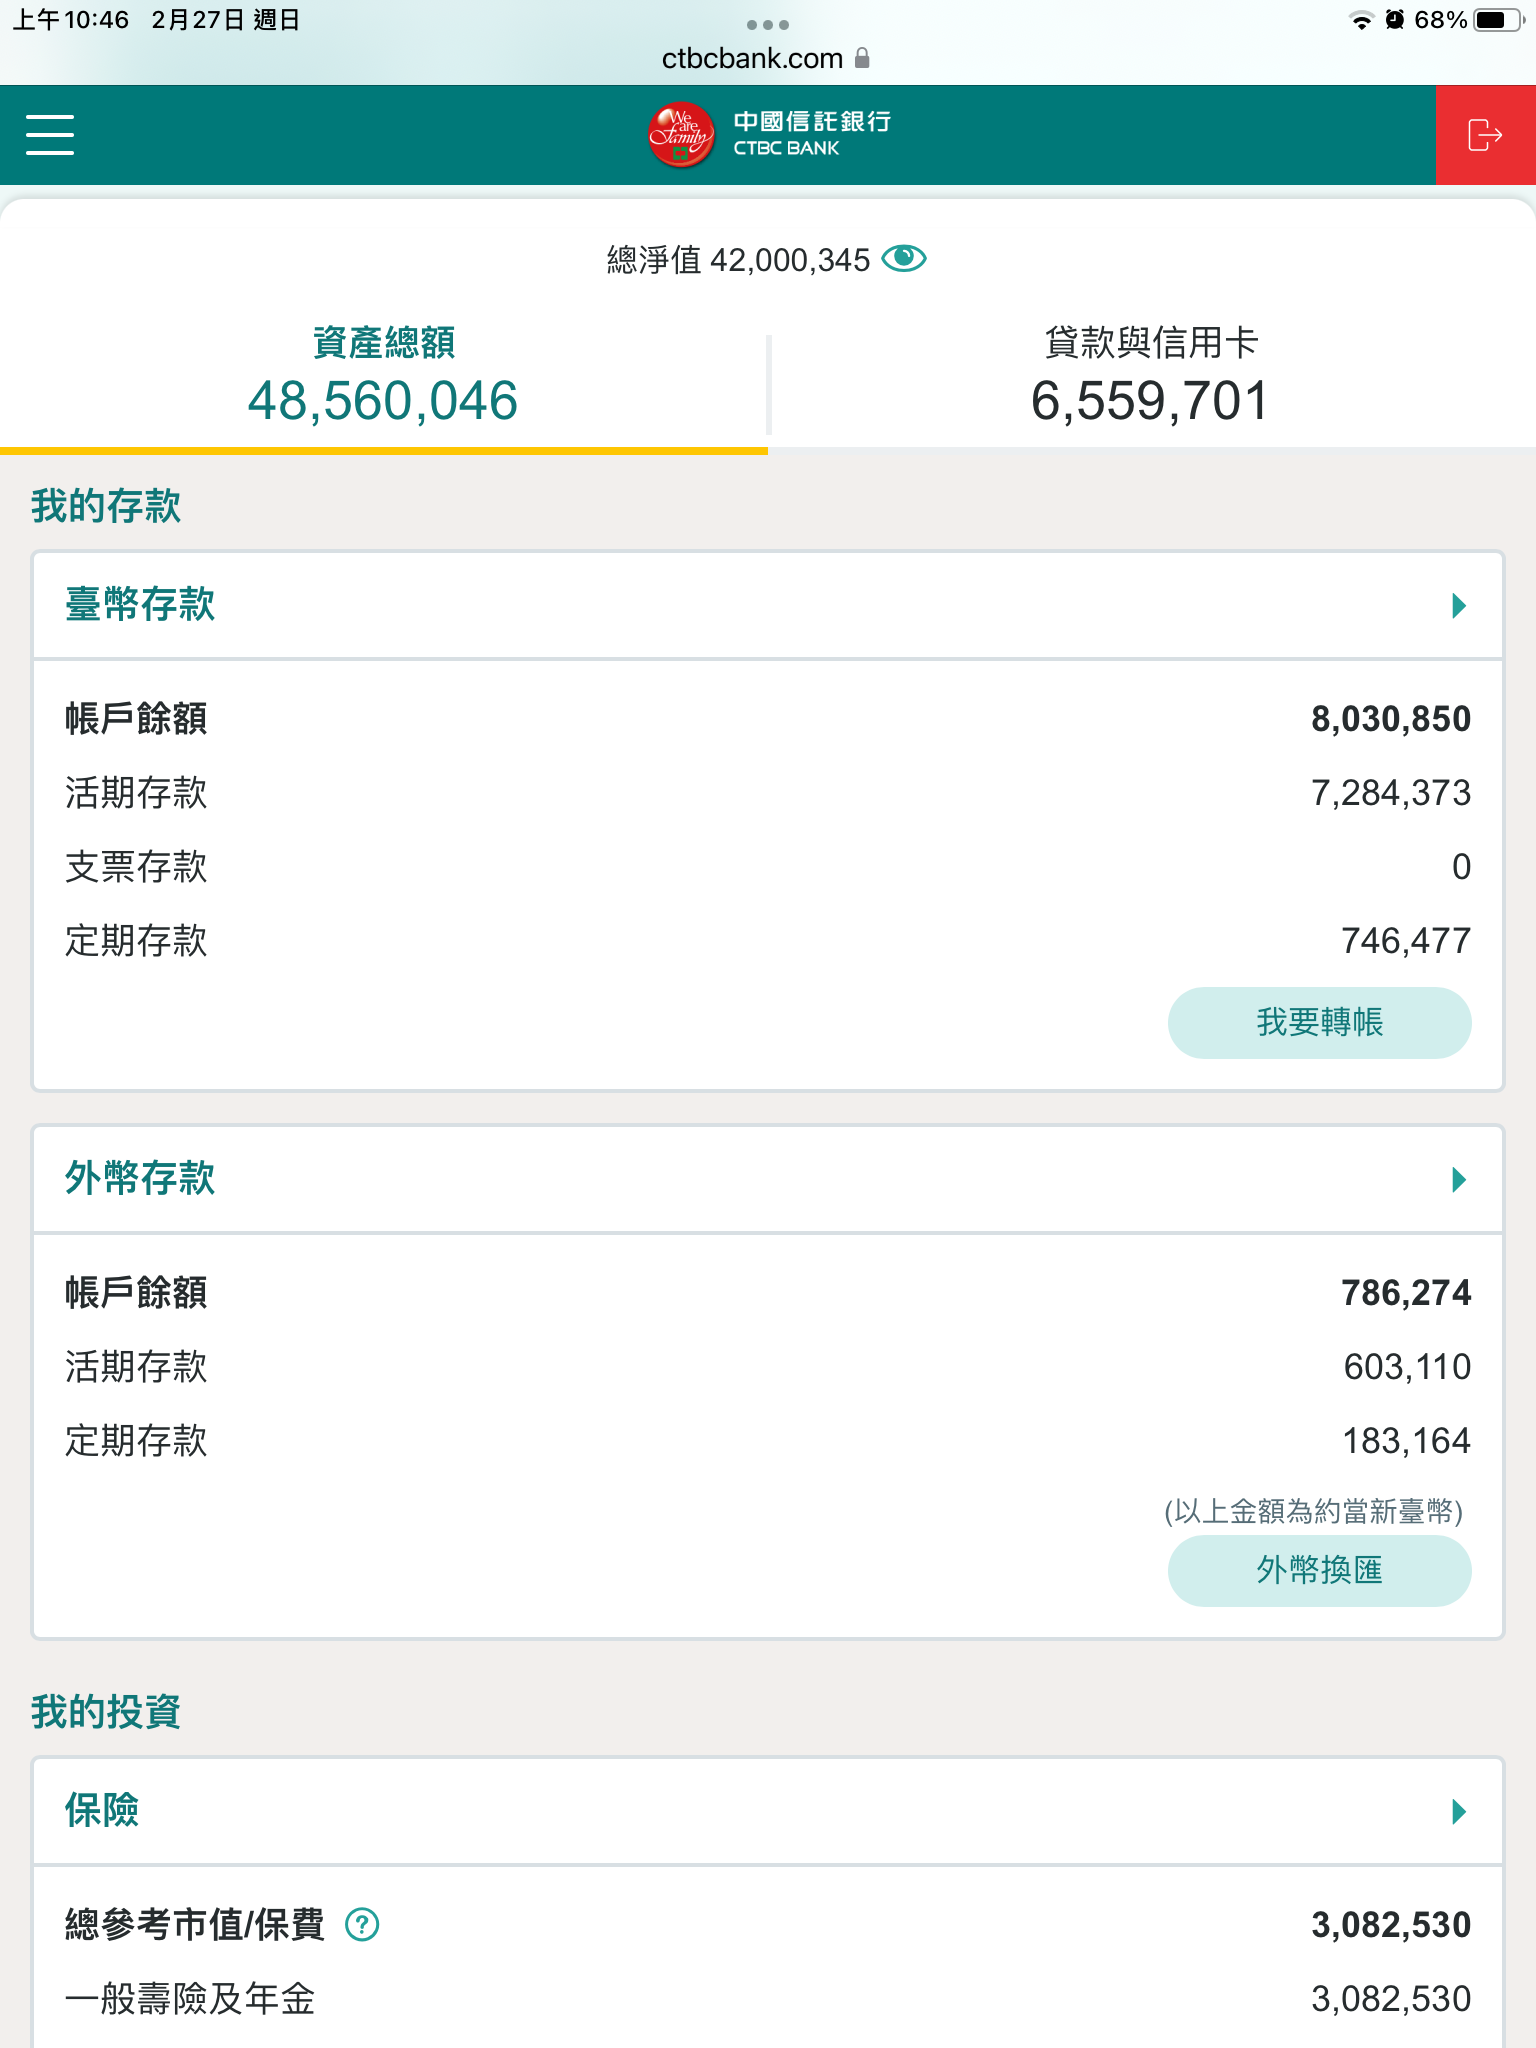Click the CTBC Bank logo
Viewport: 1536px width, 2048px height.
tap(768, 135)
